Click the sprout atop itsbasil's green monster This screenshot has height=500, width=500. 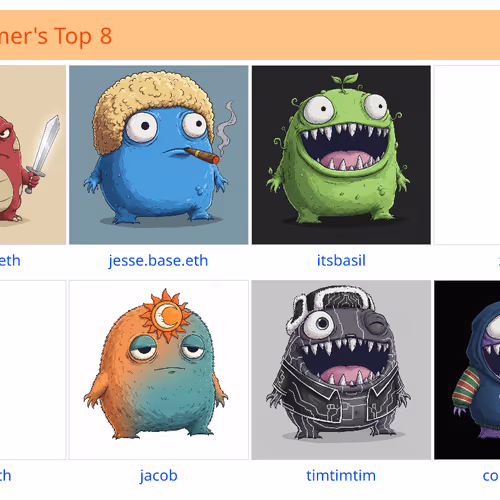(x=345, y=82)
